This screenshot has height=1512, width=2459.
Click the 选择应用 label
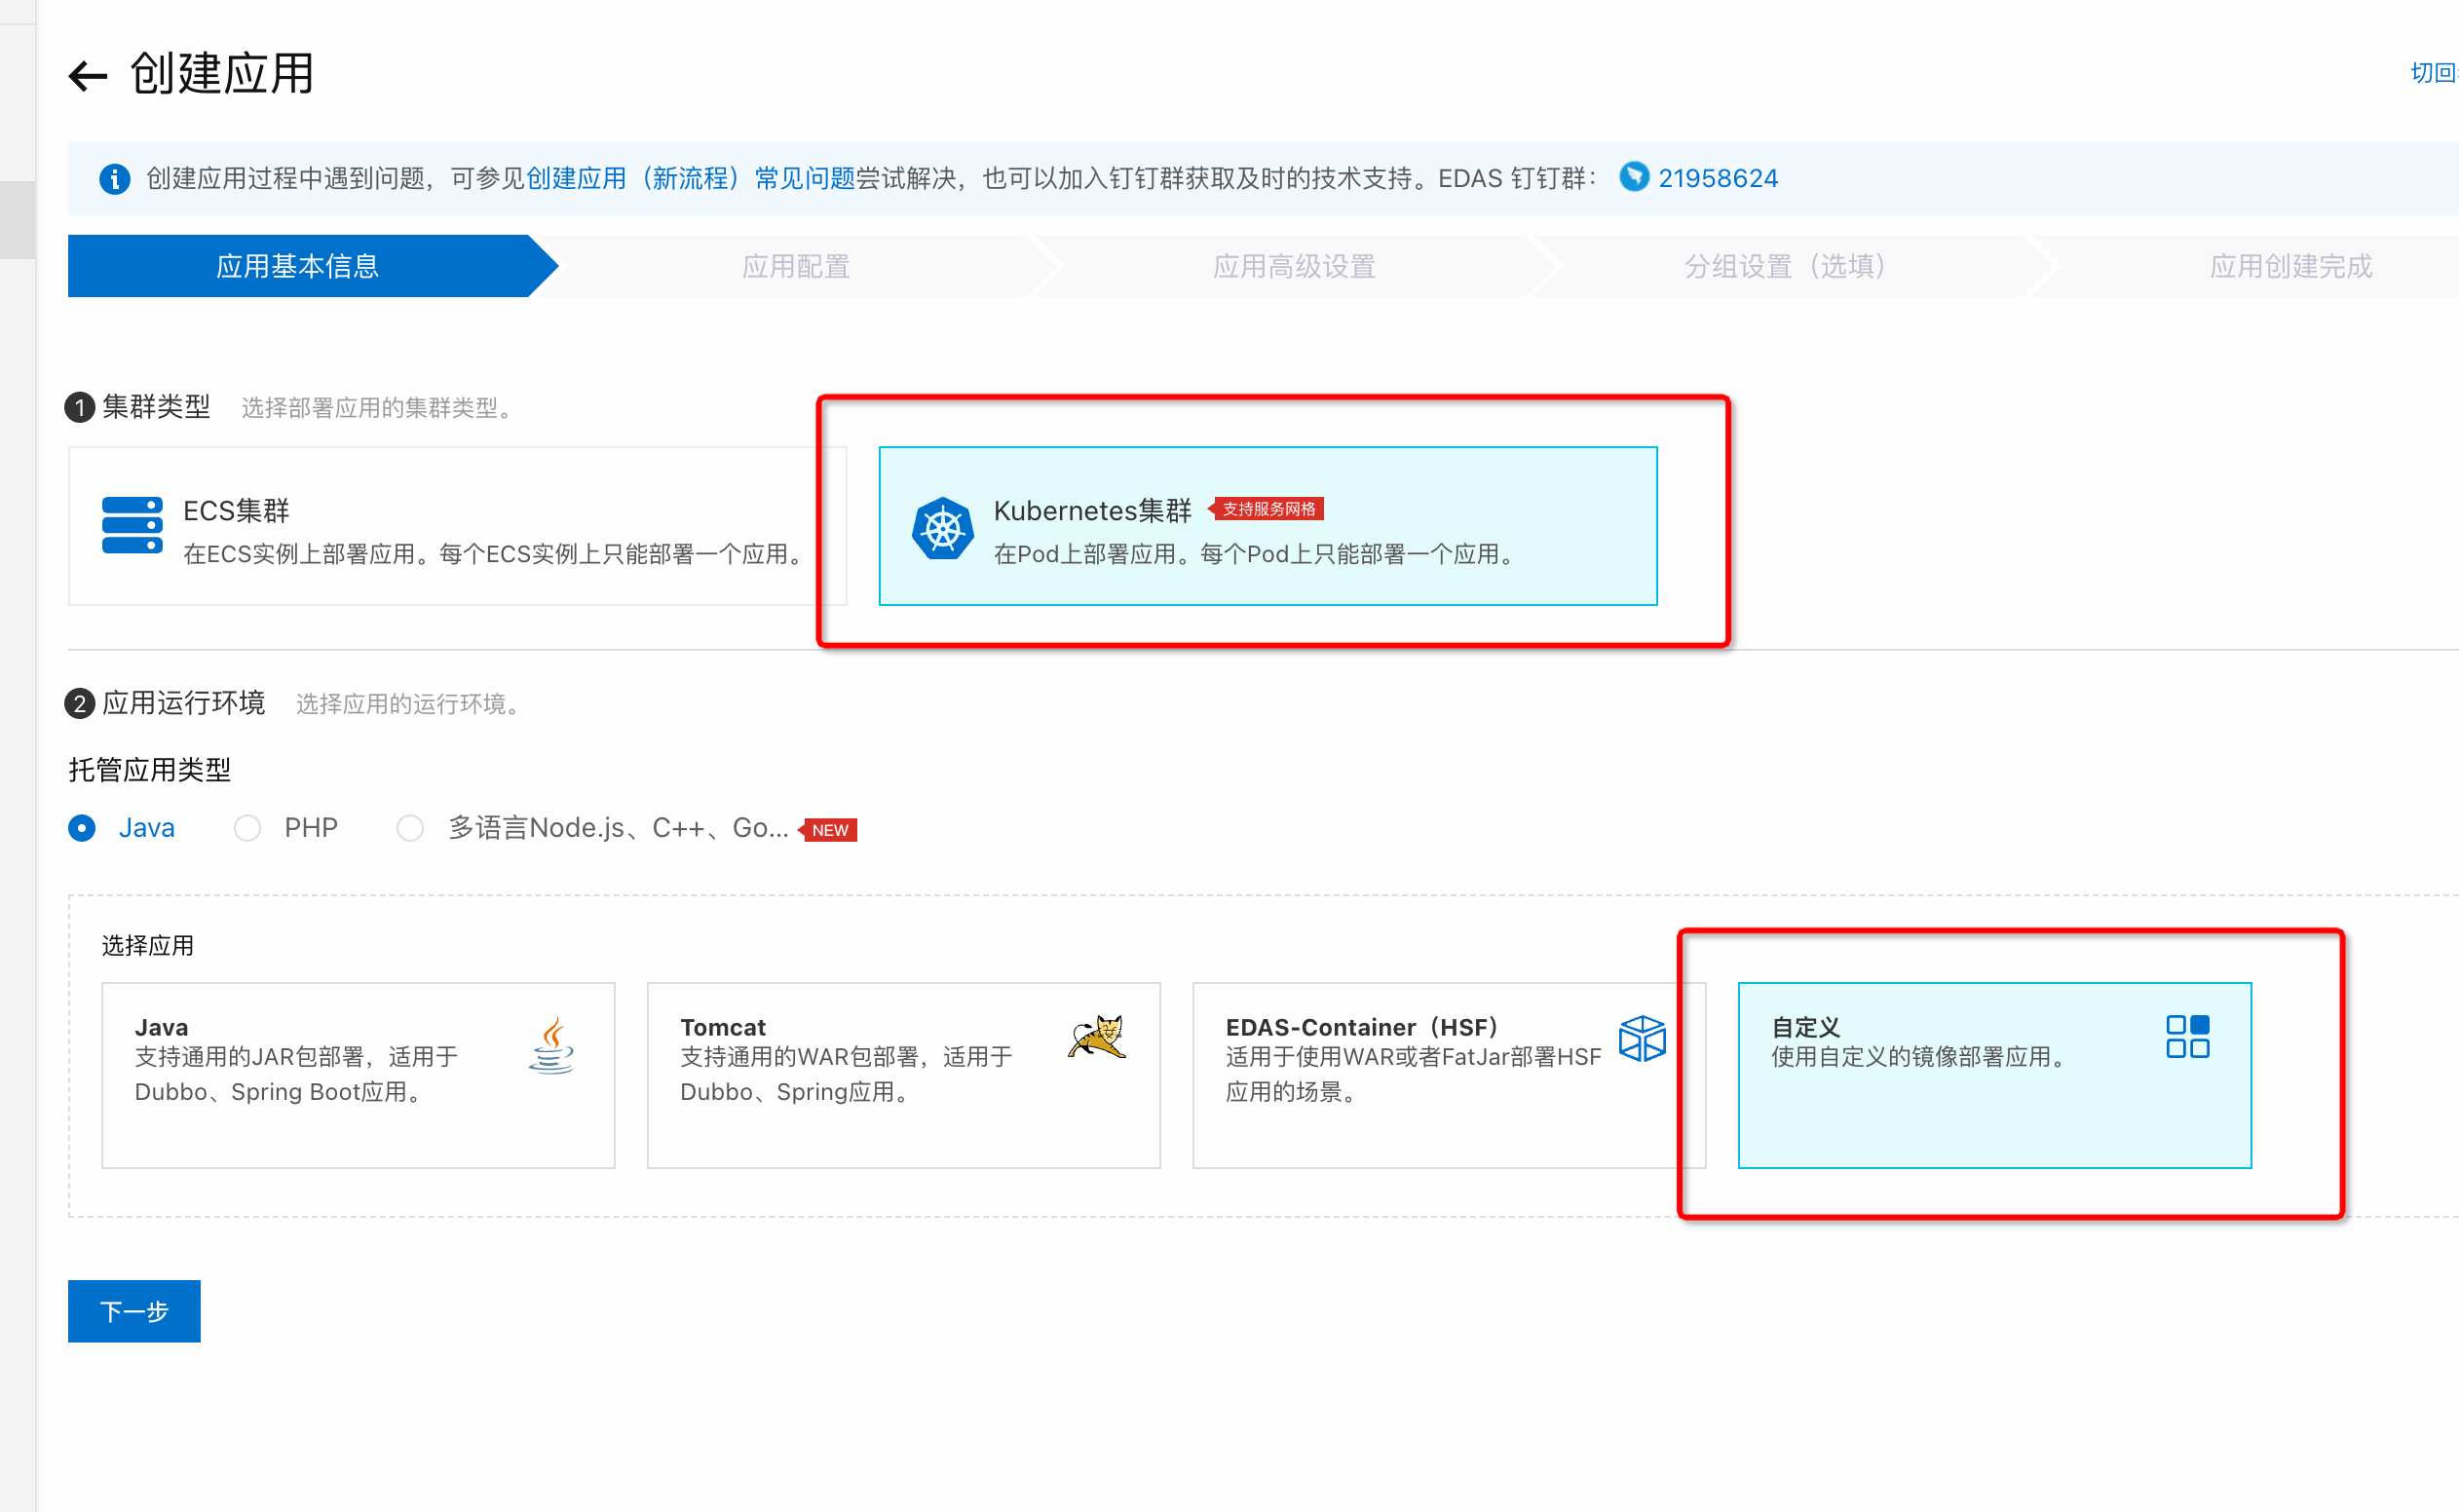tap(148, 946)
